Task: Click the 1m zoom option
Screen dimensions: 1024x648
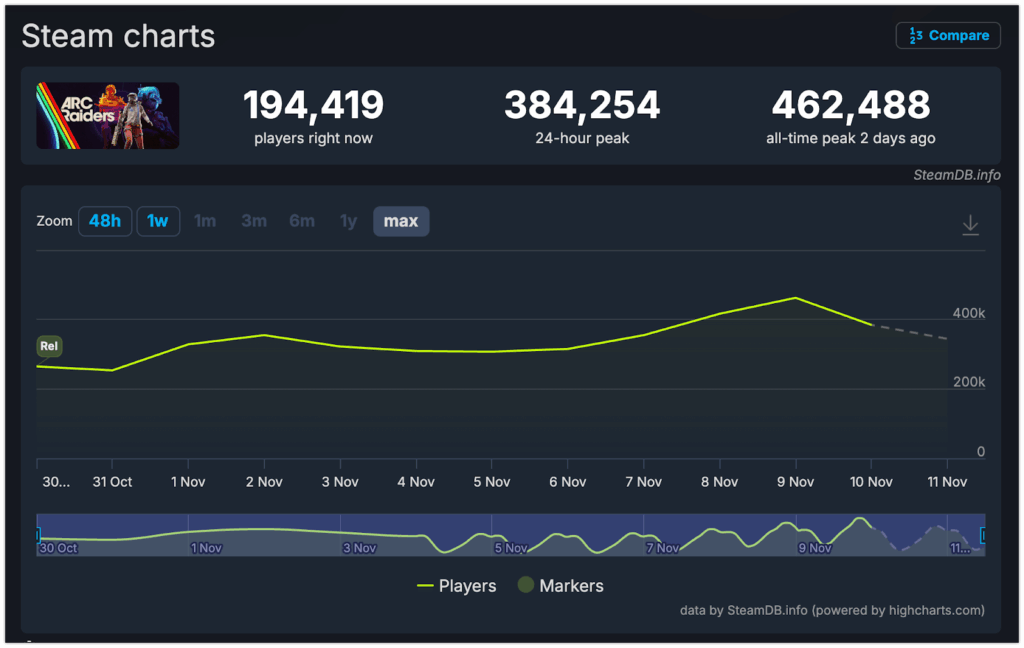Action: pos(205,221)
